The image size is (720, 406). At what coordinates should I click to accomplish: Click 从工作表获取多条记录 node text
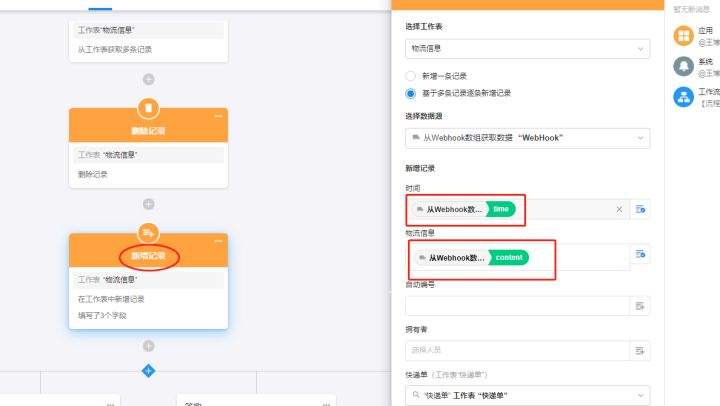coord(115,50)
